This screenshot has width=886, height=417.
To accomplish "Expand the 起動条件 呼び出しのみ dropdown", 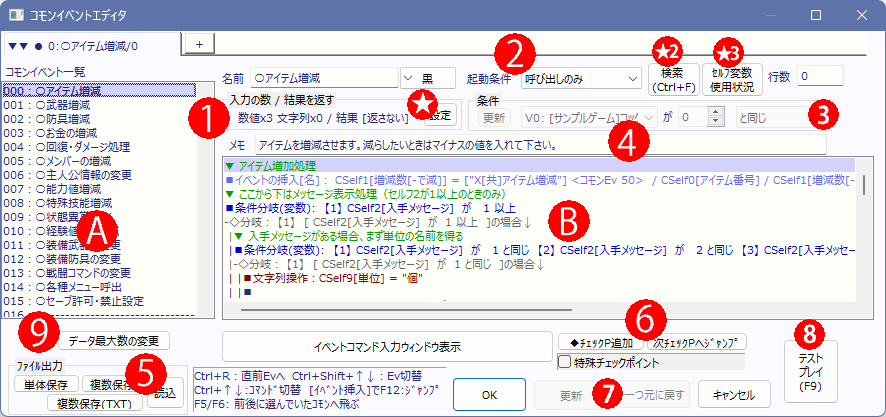I will 581,79.
